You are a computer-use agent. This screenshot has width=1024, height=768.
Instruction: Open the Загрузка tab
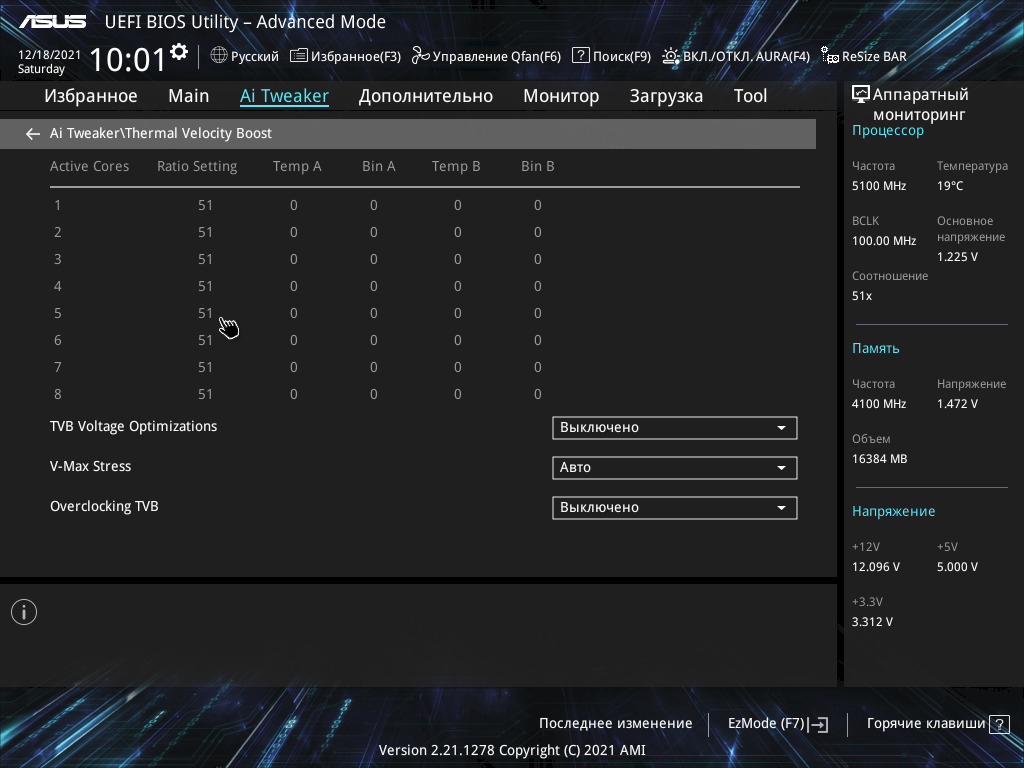(666, 96)
